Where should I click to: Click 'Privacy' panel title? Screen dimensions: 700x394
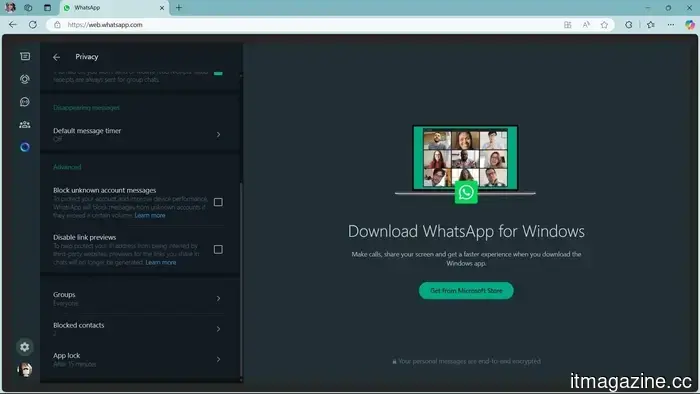coord(87,57)
